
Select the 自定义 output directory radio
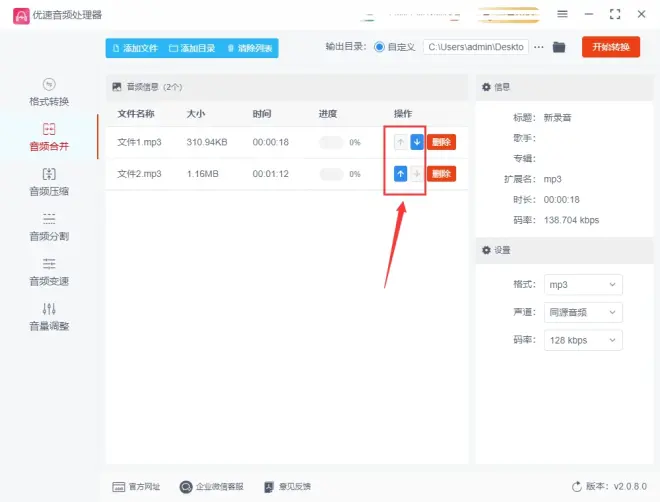pos(379,47)
